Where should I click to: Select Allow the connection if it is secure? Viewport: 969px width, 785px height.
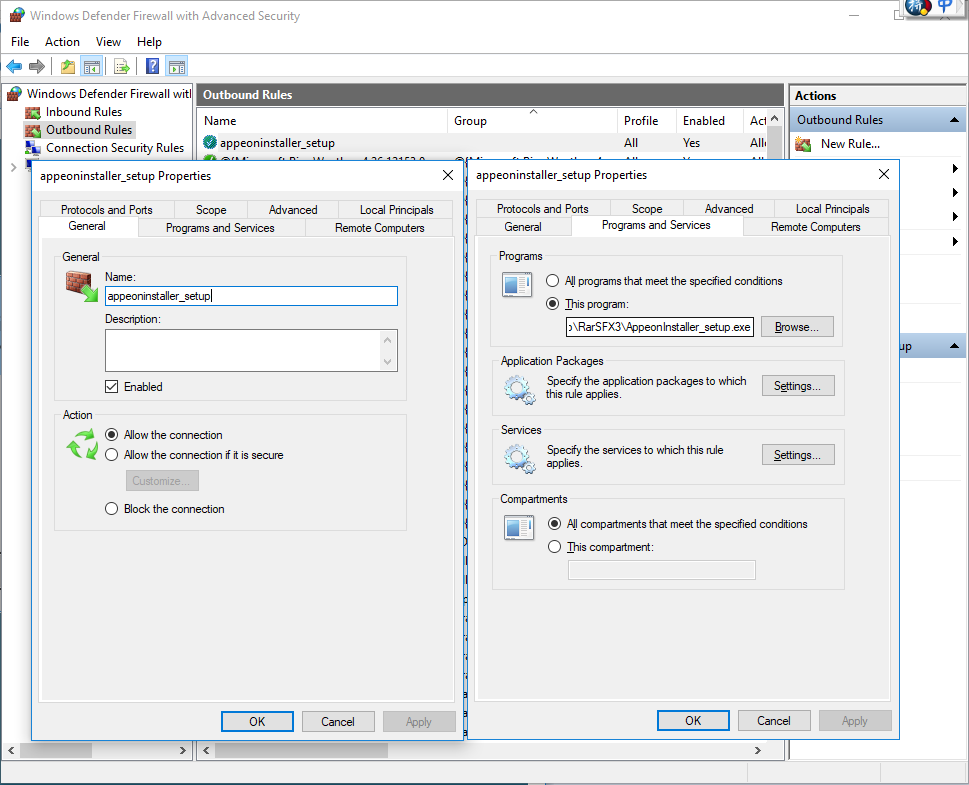(x=111, y=455)
